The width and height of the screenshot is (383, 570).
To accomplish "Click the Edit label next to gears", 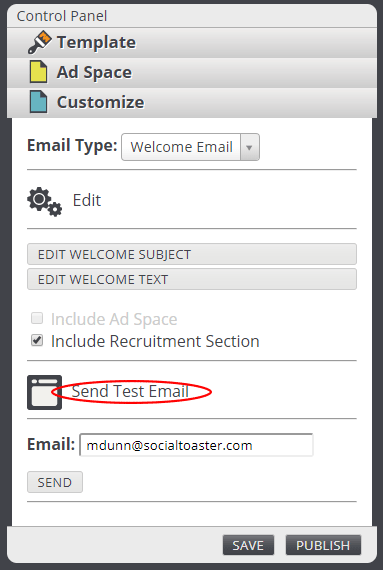I will click(x=87, y=200).
